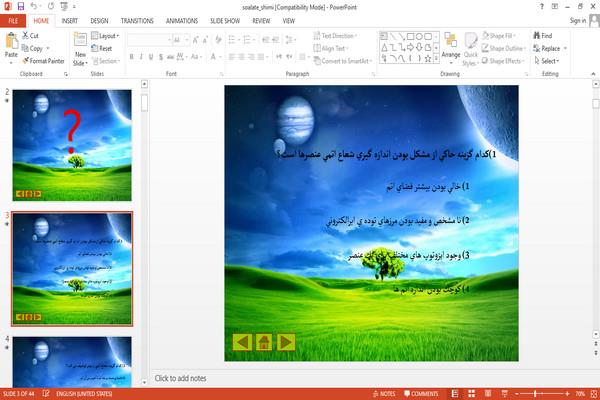Reset the slide layout
The height and width of the screenshot is (400, 600).
102,48
